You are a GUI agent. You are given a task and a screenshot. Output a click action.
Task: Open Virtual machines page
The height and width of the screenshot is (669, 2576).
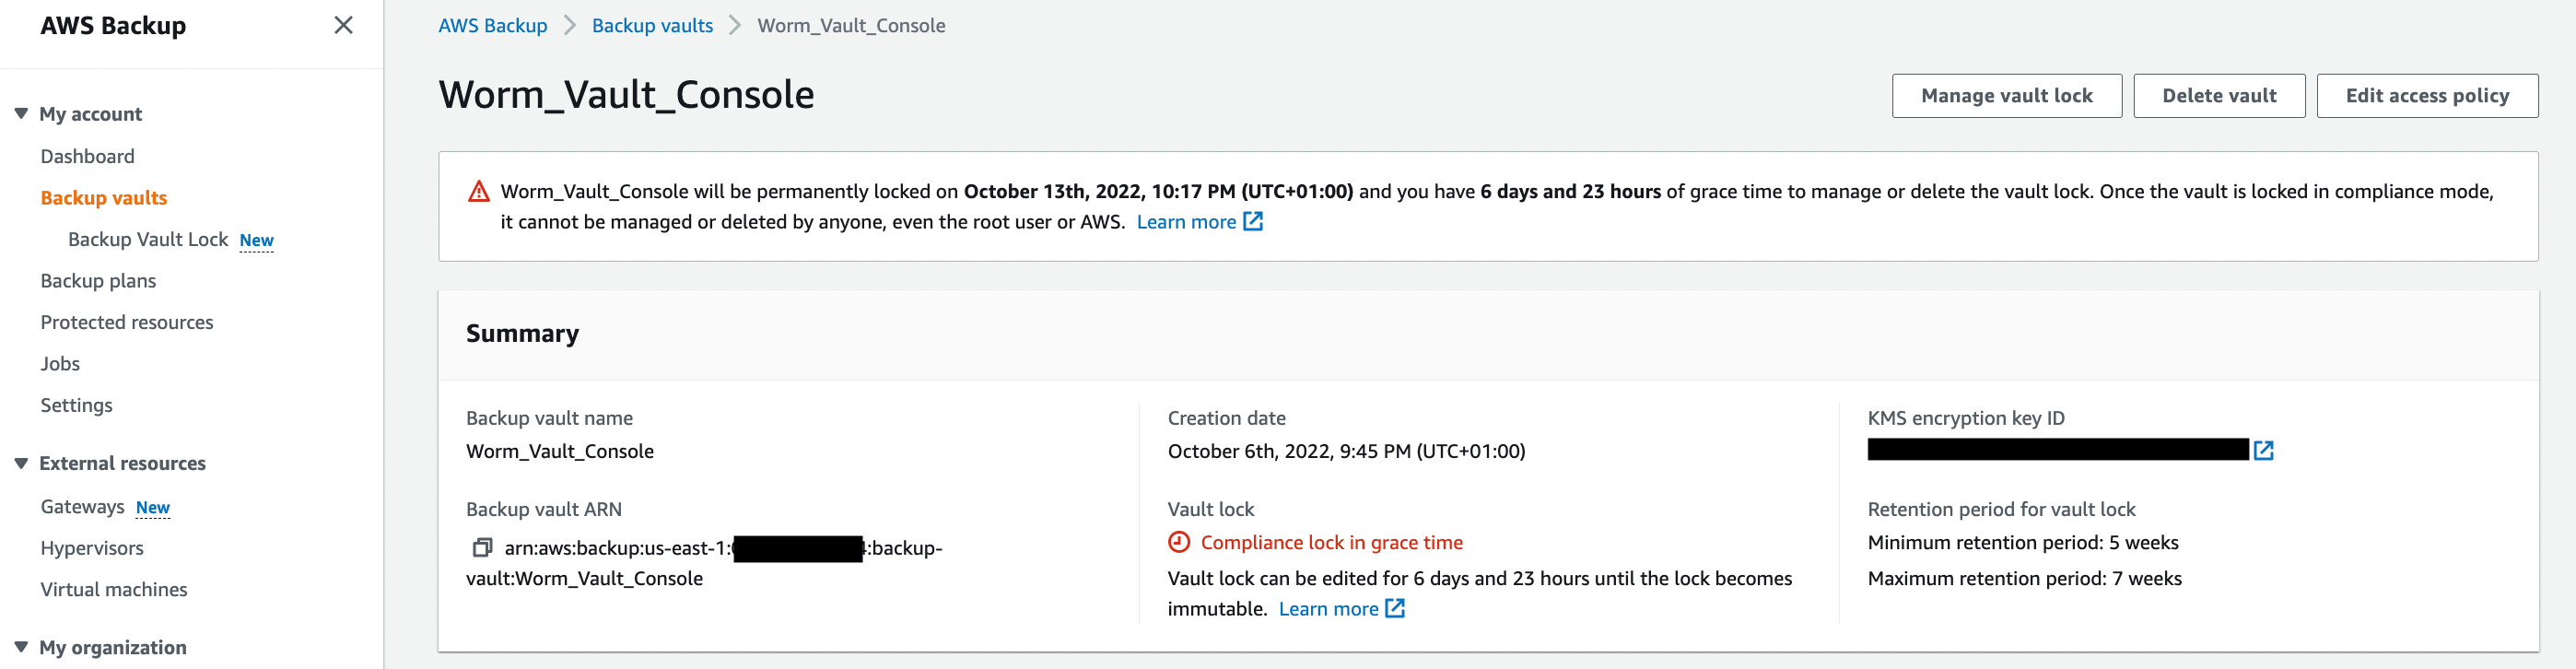[114, 590]
